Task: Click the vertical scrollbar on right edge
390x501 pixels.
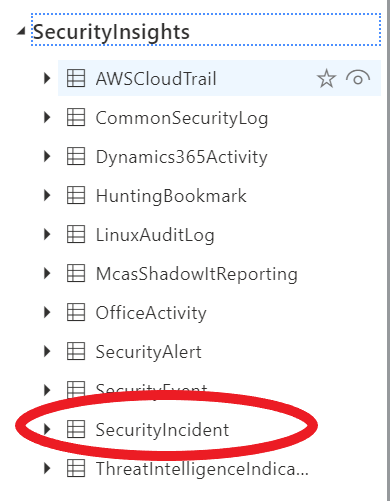Action: (388, 250)
